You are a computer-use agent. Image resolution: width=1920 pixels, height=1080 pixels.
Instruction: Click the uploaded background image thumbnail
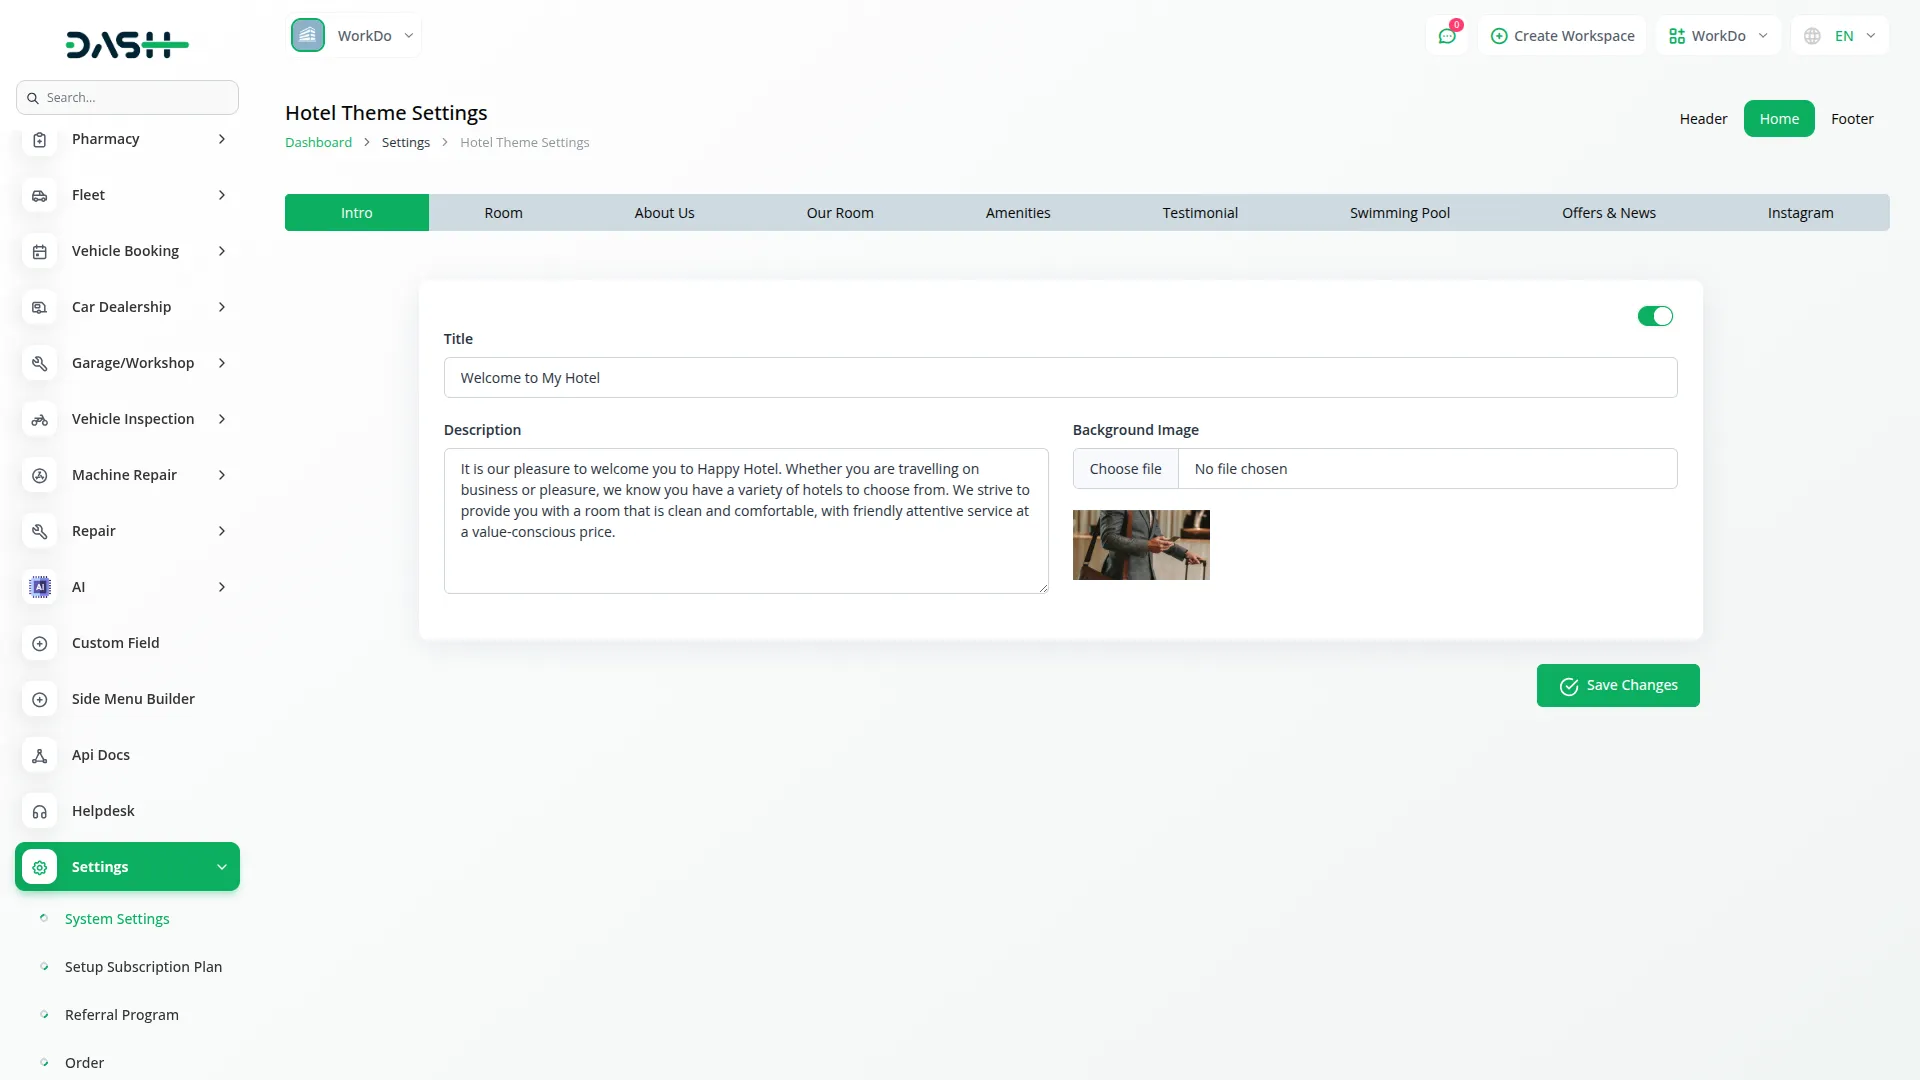coord(1140,544)
